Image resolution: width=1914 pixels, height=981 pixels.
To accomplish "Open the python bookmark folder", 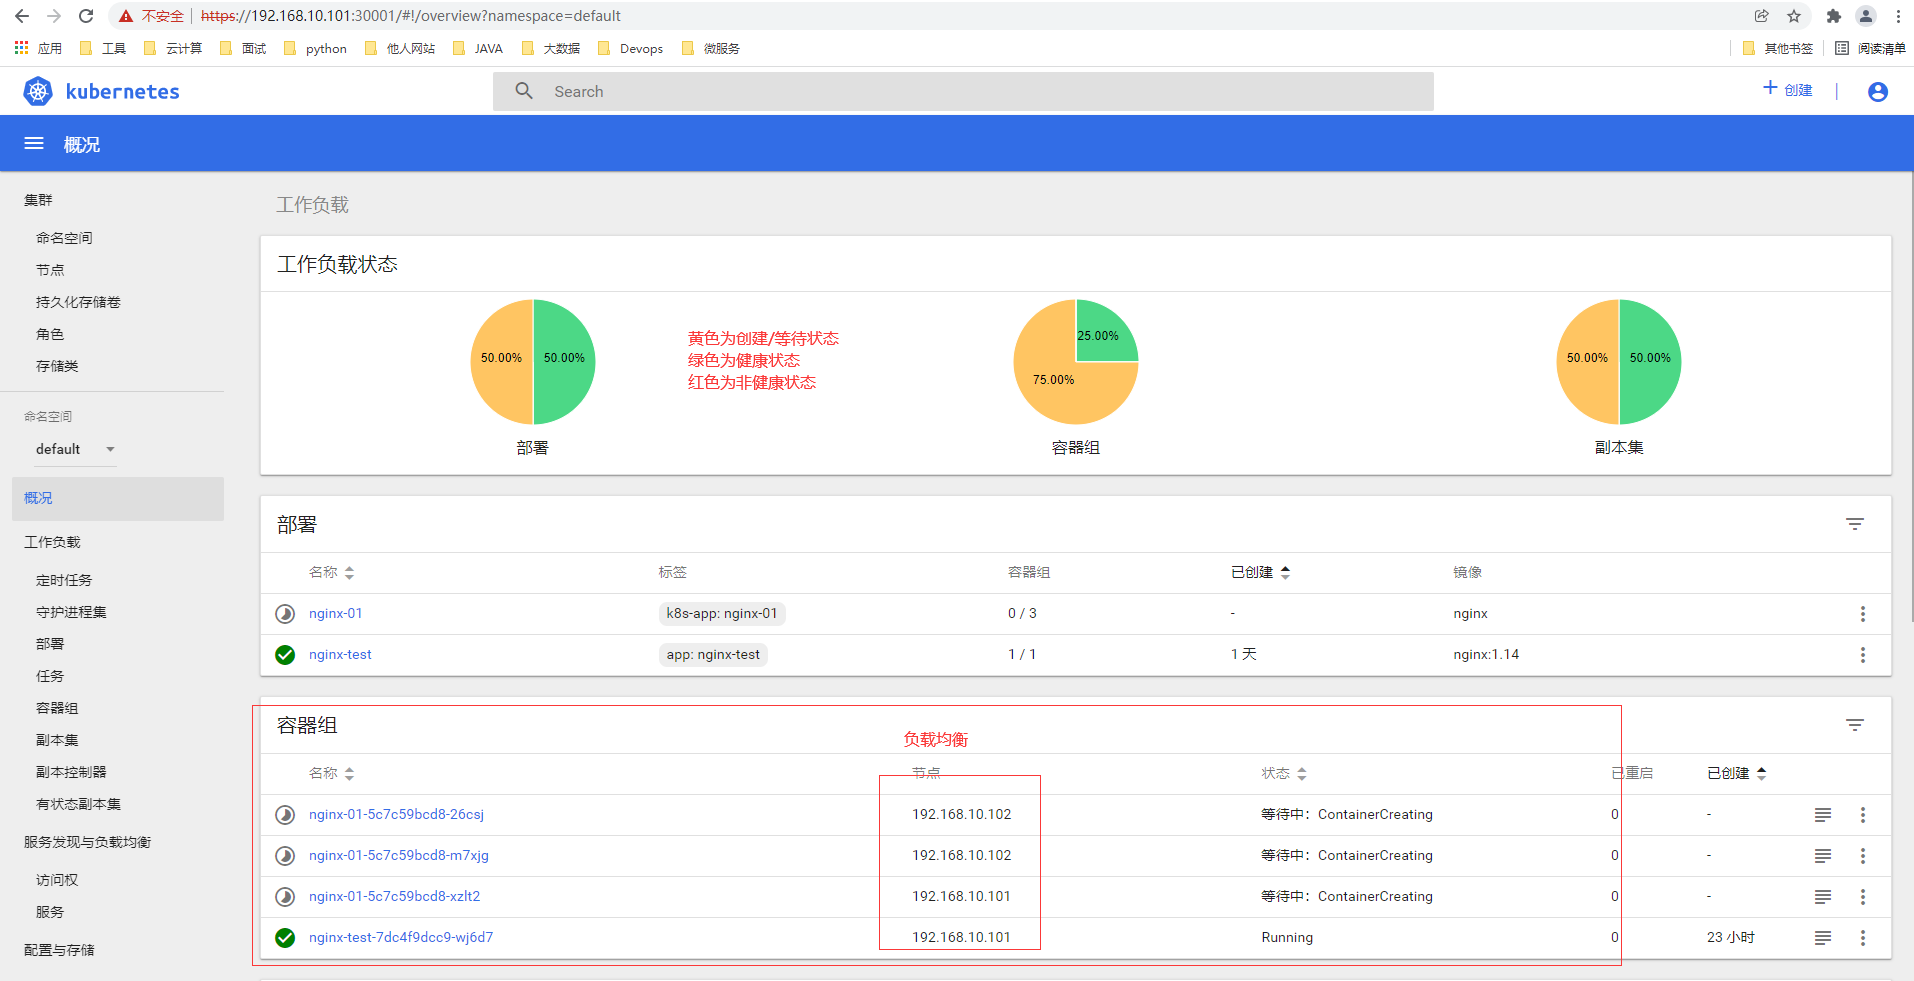I will click(x=315, y=48).
